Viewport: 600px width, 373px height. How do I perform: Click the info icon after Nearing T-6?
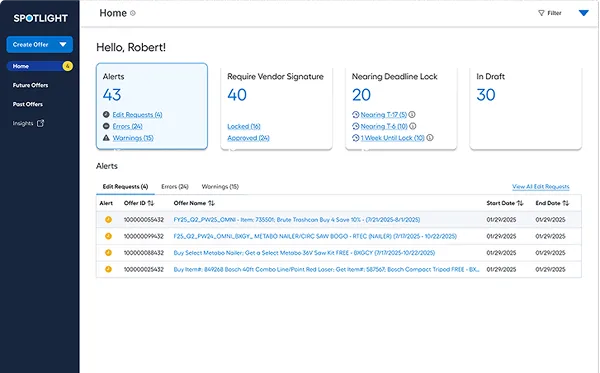click(412, 126)
